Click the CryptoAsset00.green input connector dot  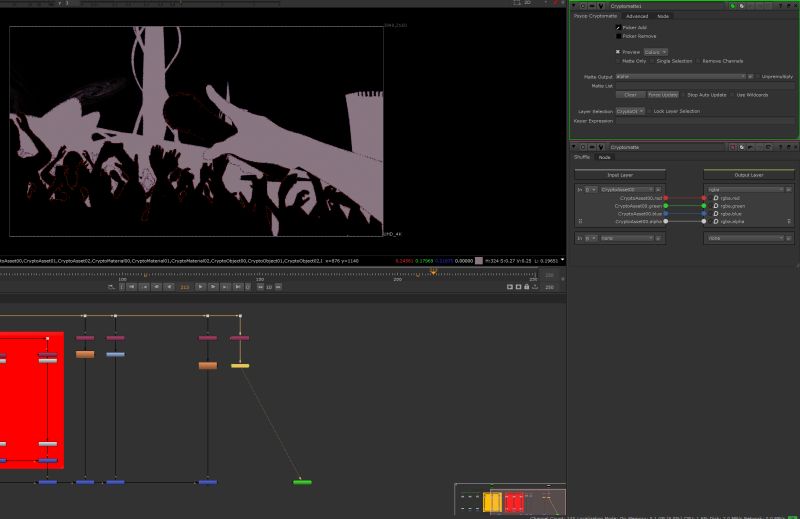pyautogui.click(x=666, y=206)
